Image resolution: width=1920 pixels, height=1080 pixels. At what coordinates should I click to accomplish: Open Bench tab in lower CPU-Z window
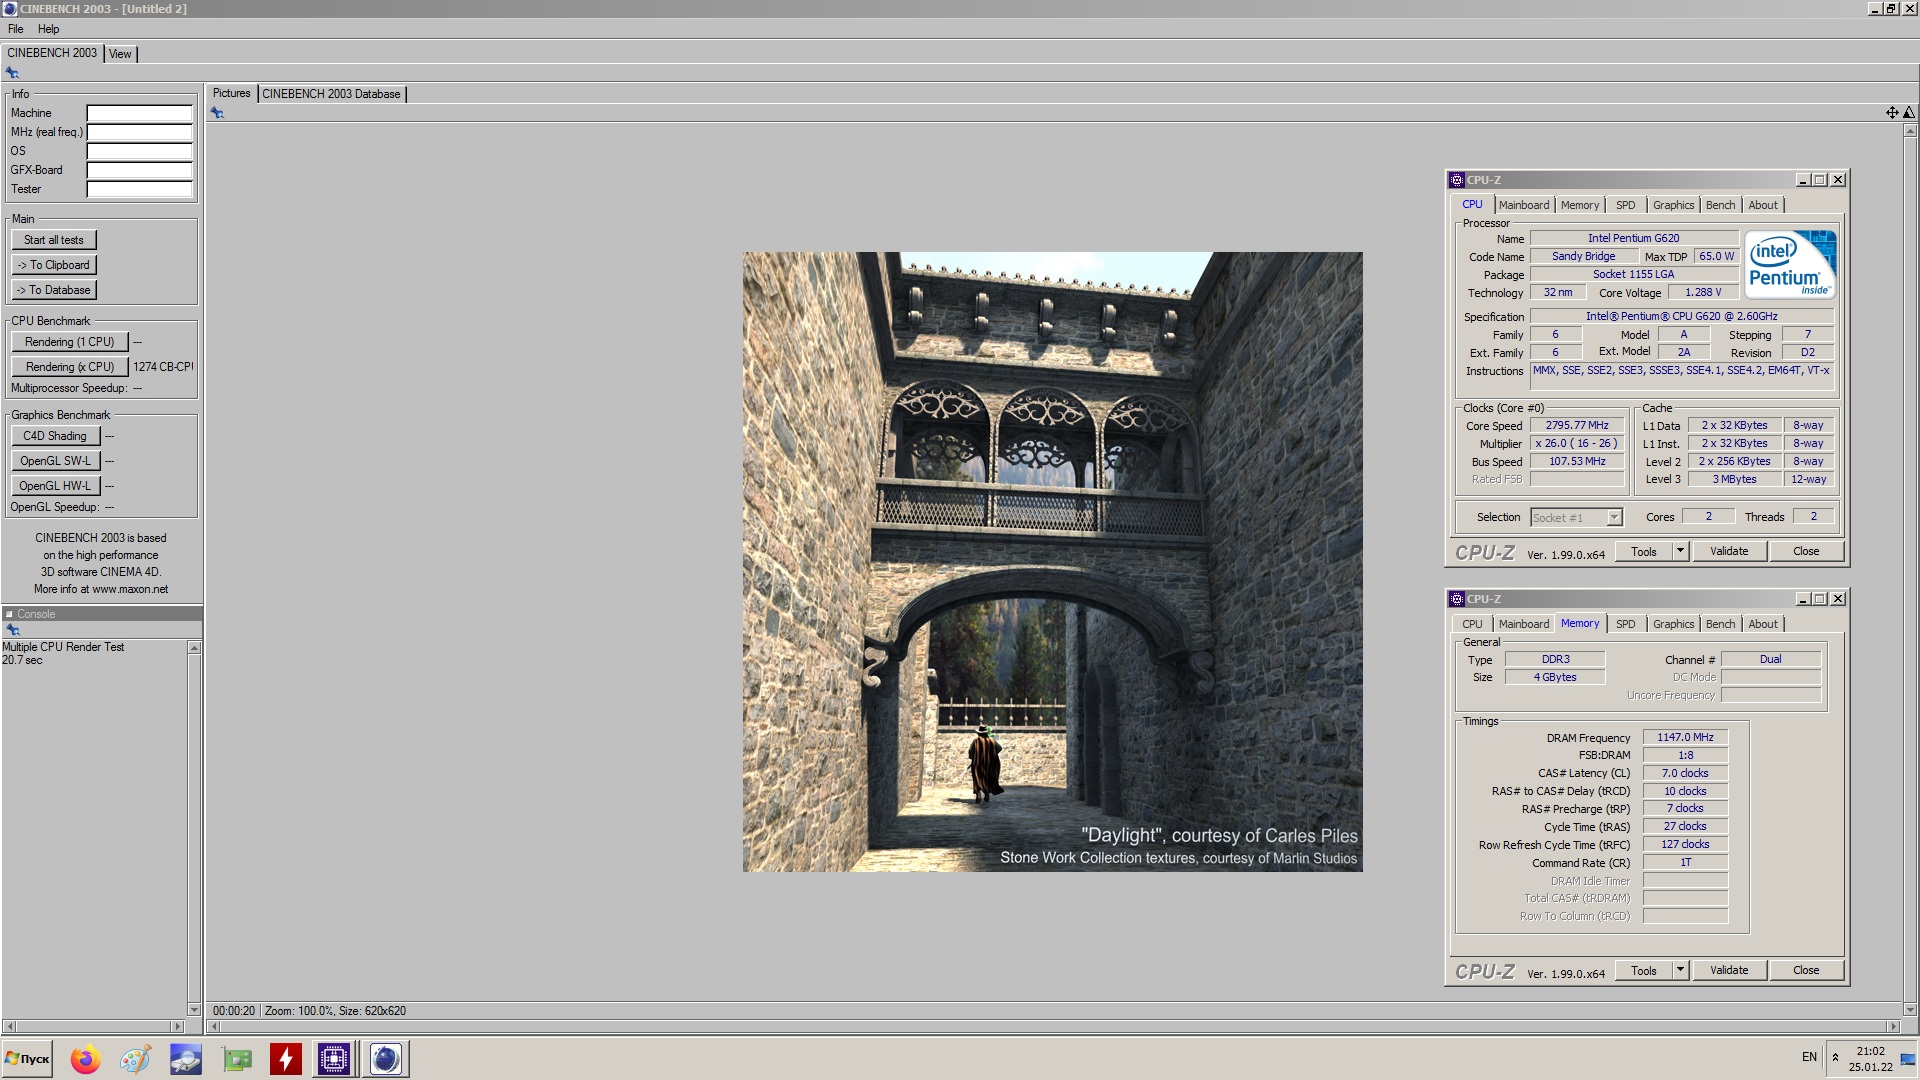(1720, 624)
